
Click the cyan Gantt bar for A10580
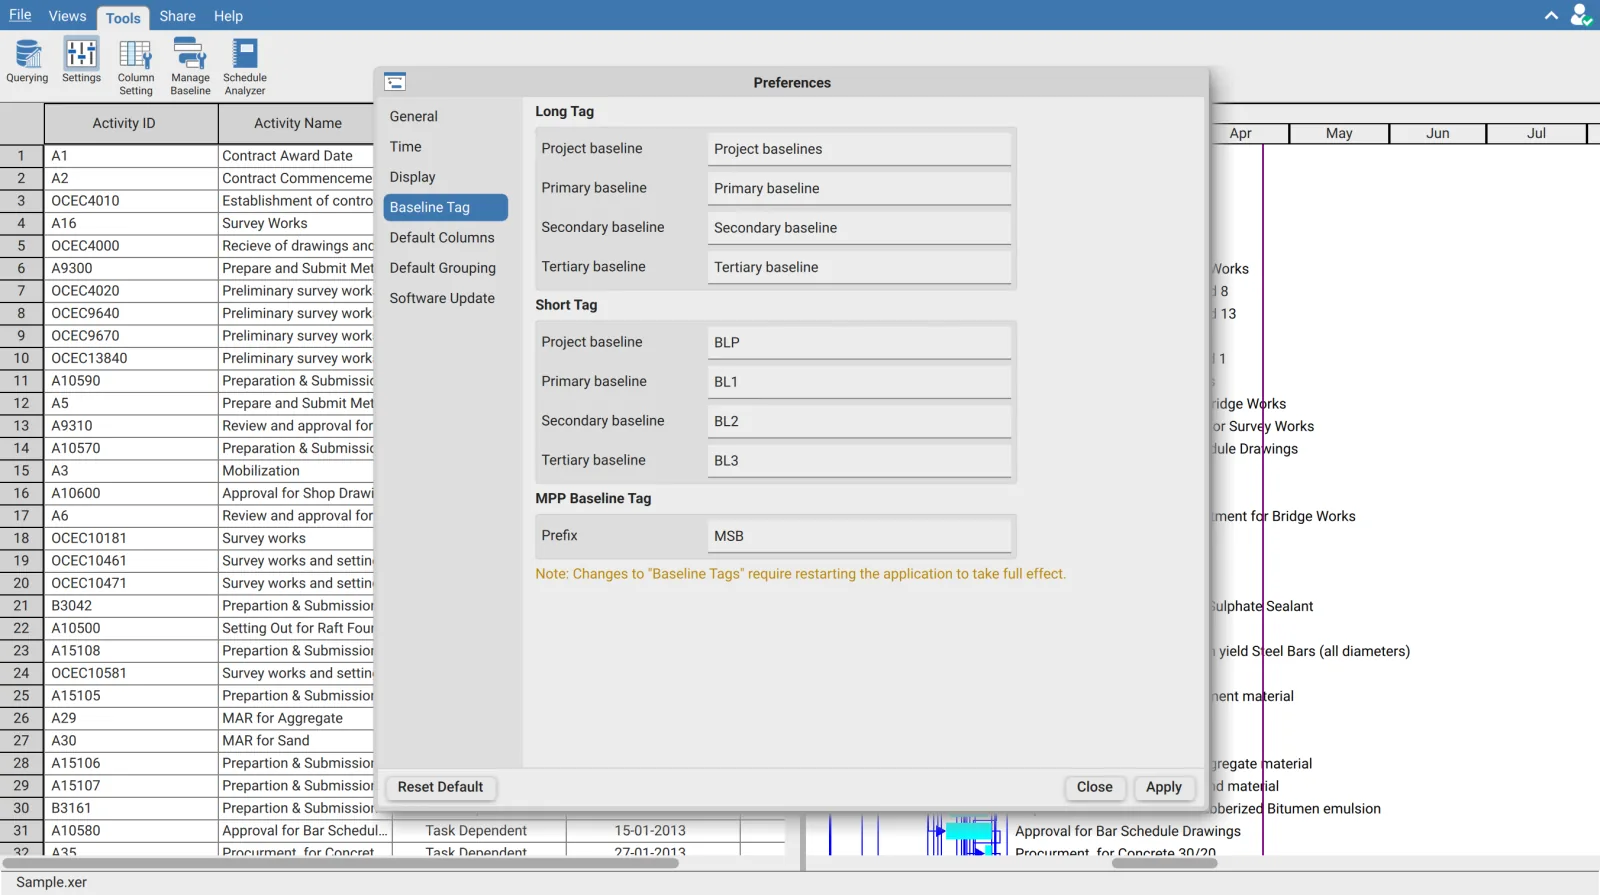968,831
